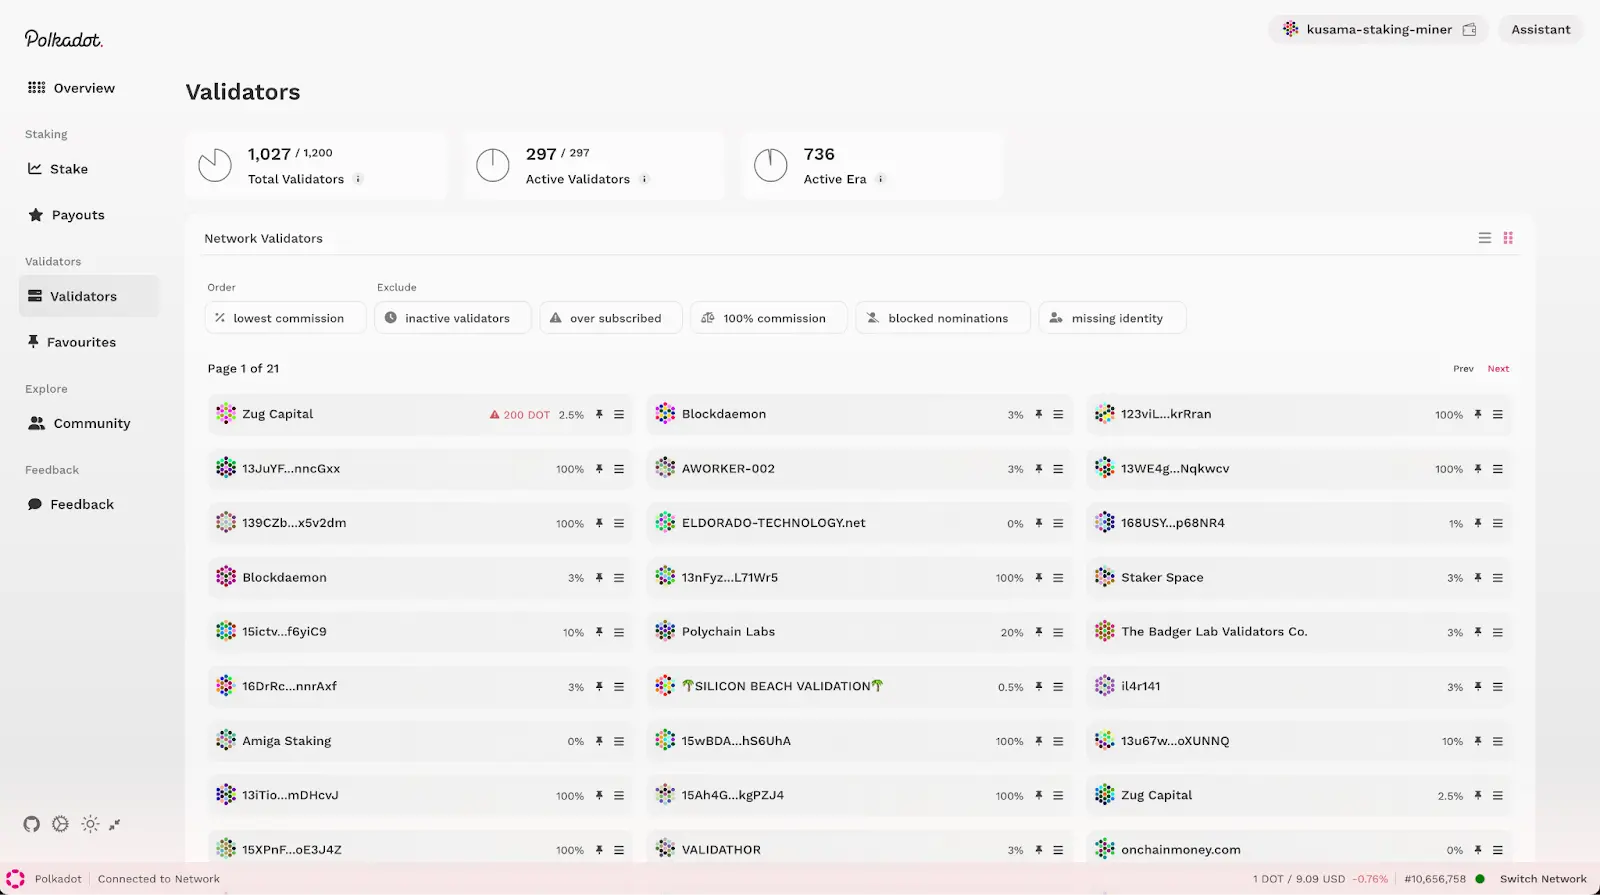Click info icon beside Total Validators
The width and height of the screenshot is (1600, 895).
tap(358, 179)
